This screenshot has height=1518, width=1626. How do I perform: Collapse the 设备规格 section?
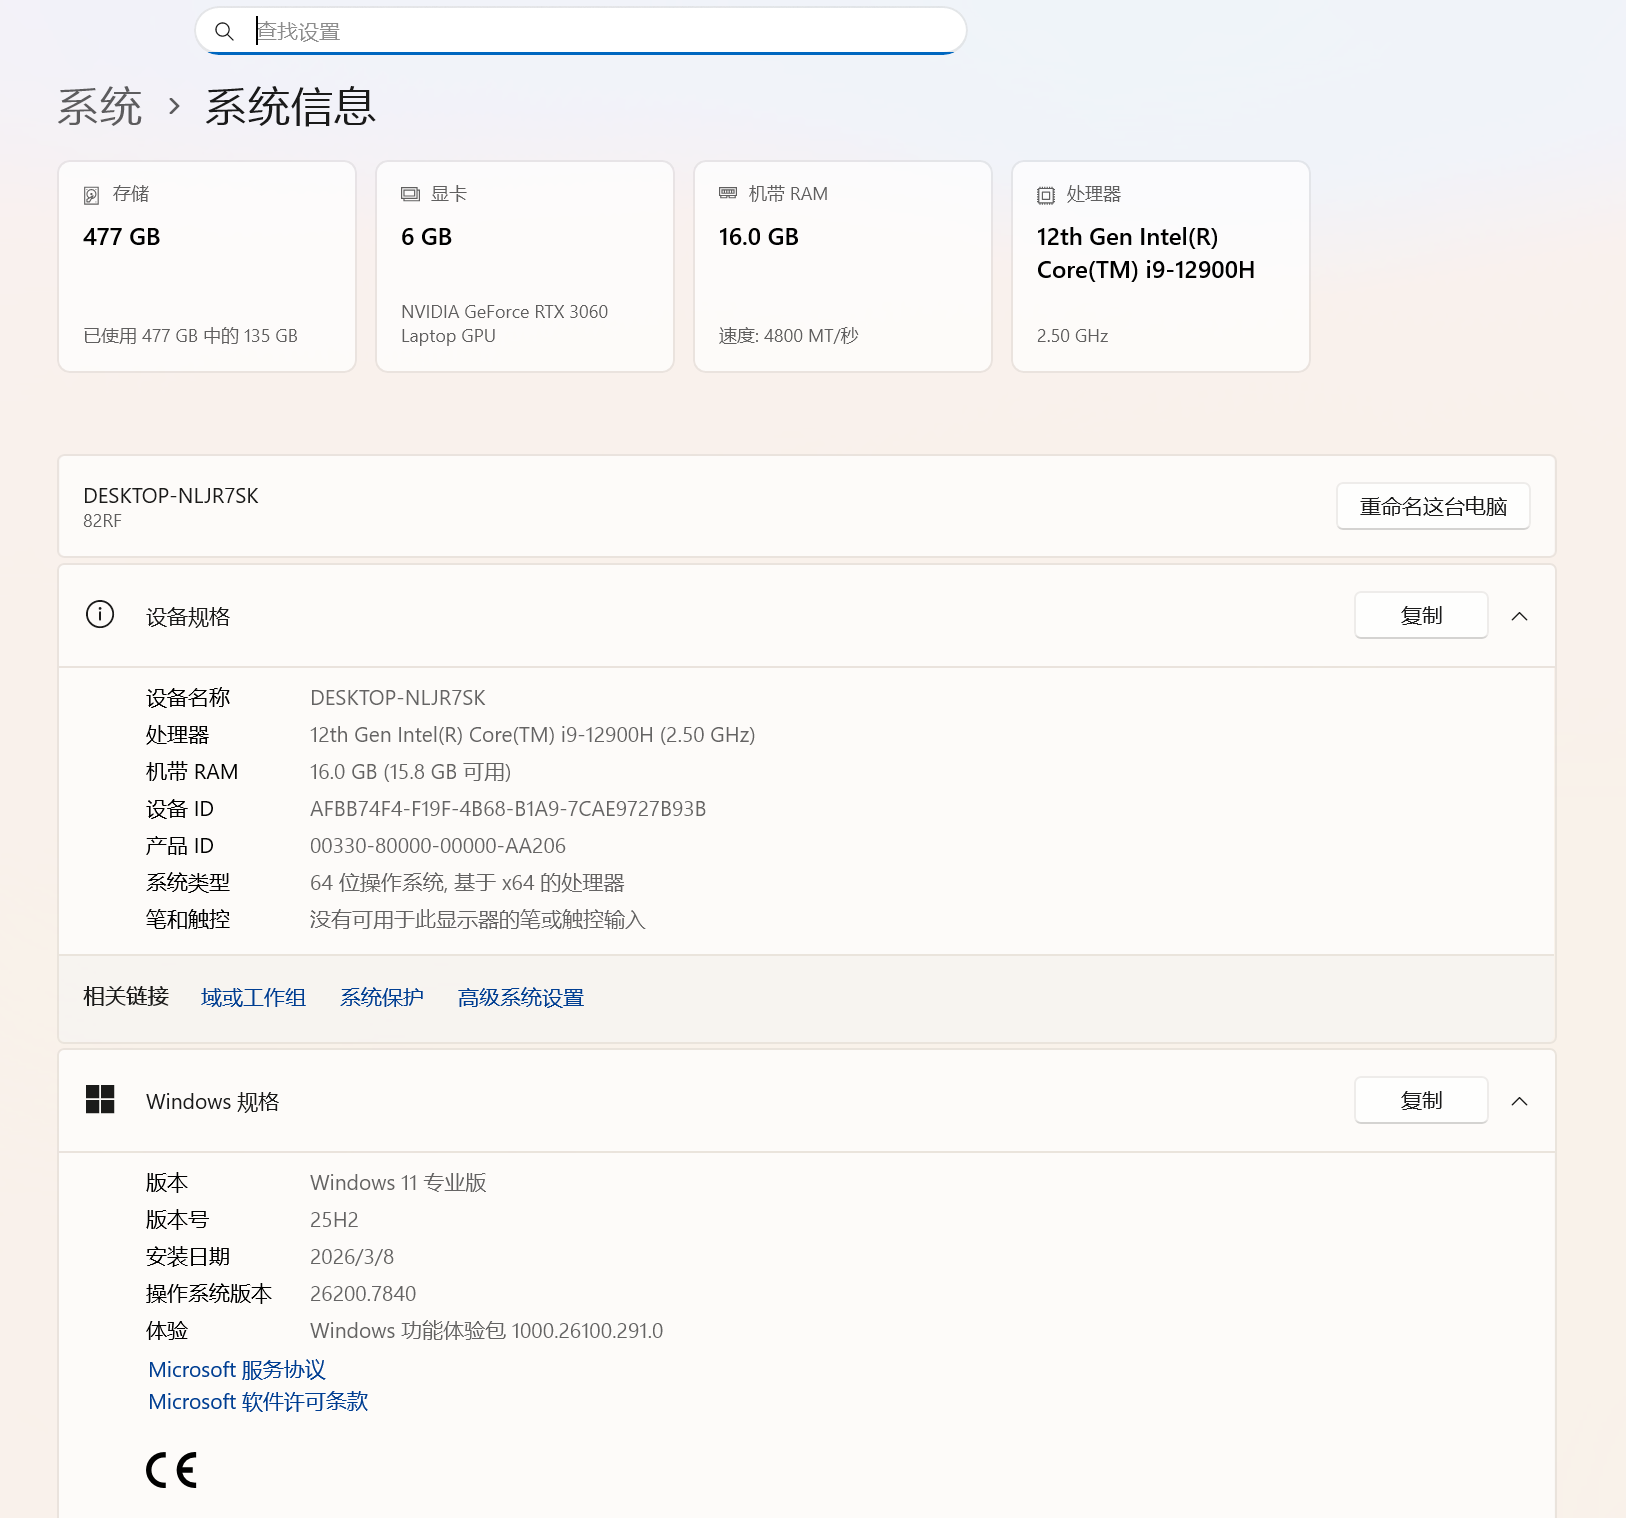[1519, 616]
